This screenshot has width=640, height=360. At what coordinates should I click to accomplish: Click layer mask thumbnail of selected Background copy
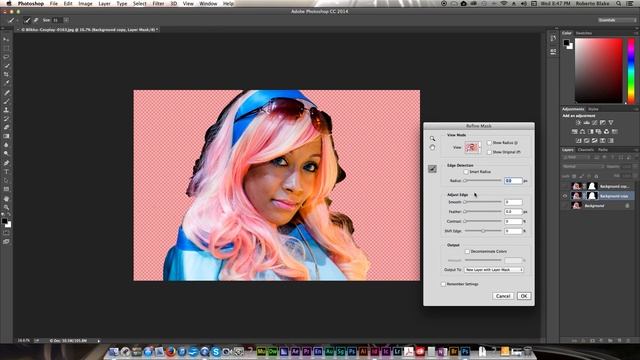tap(592, 196)
